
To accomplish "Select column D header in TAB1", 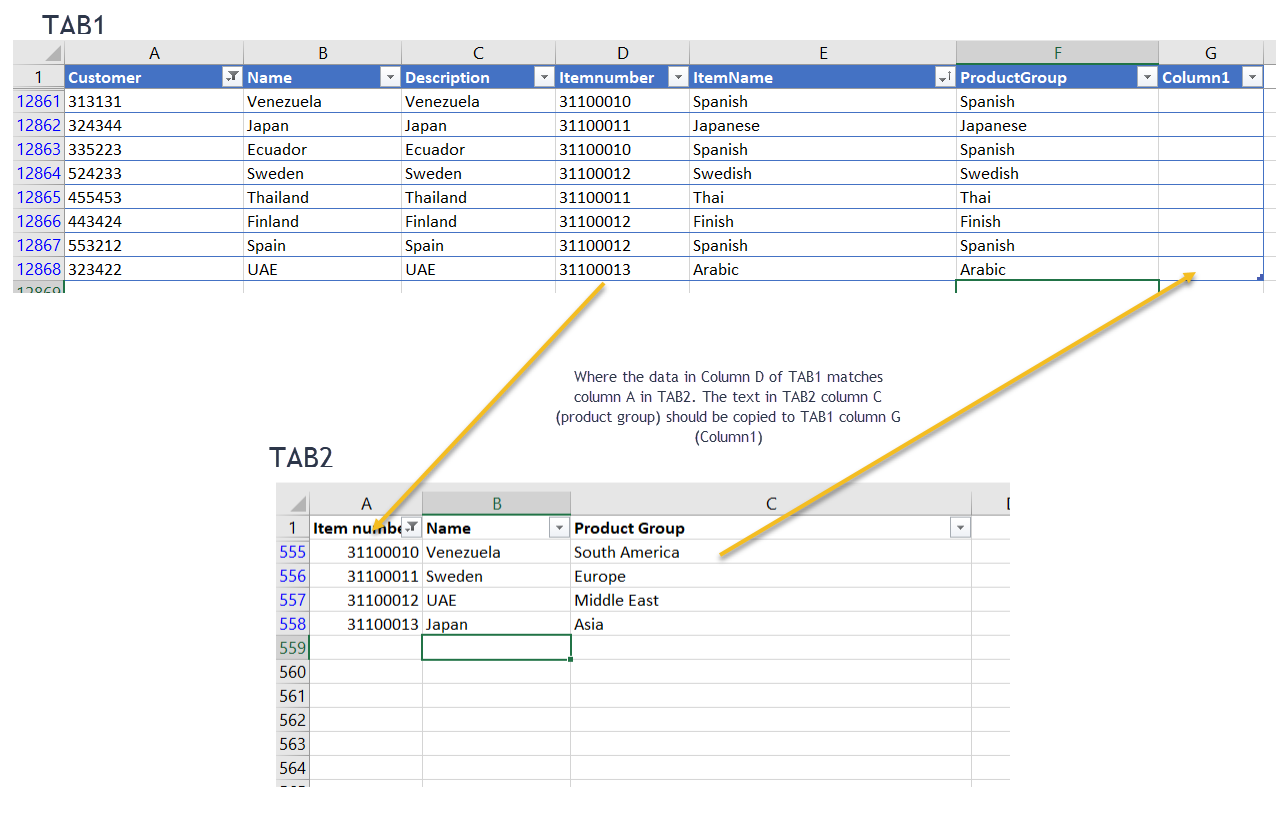I will coord(623,53).
